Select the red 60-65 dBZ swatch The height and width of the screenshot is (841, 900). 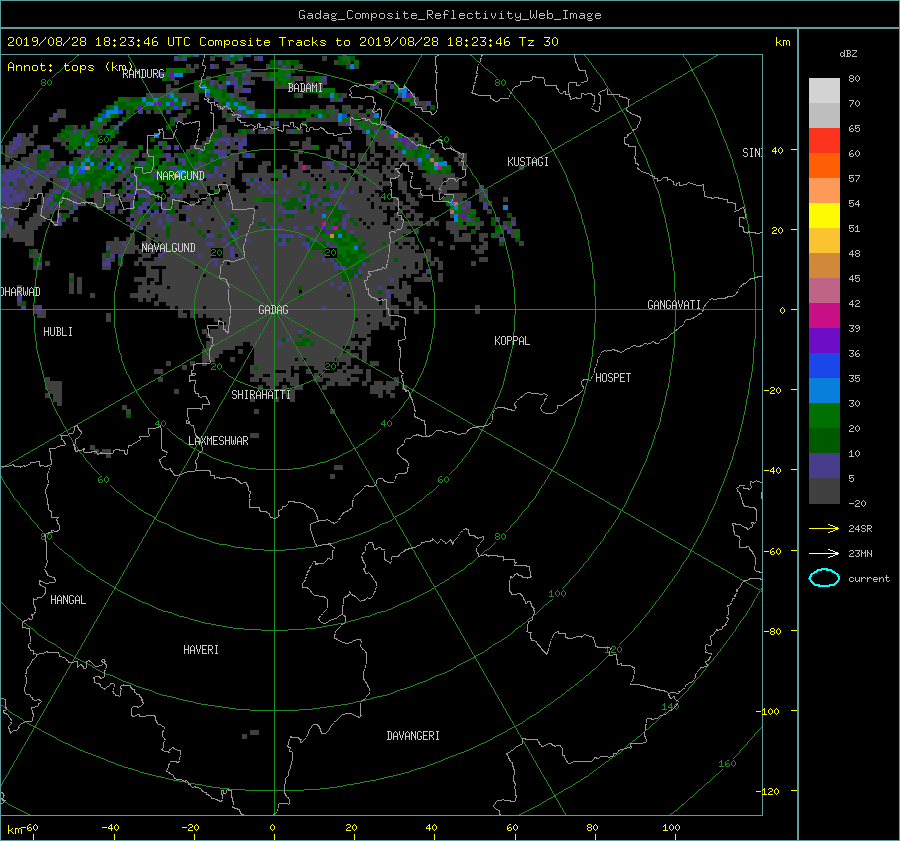pyautogui.click(x=824, y=140)
